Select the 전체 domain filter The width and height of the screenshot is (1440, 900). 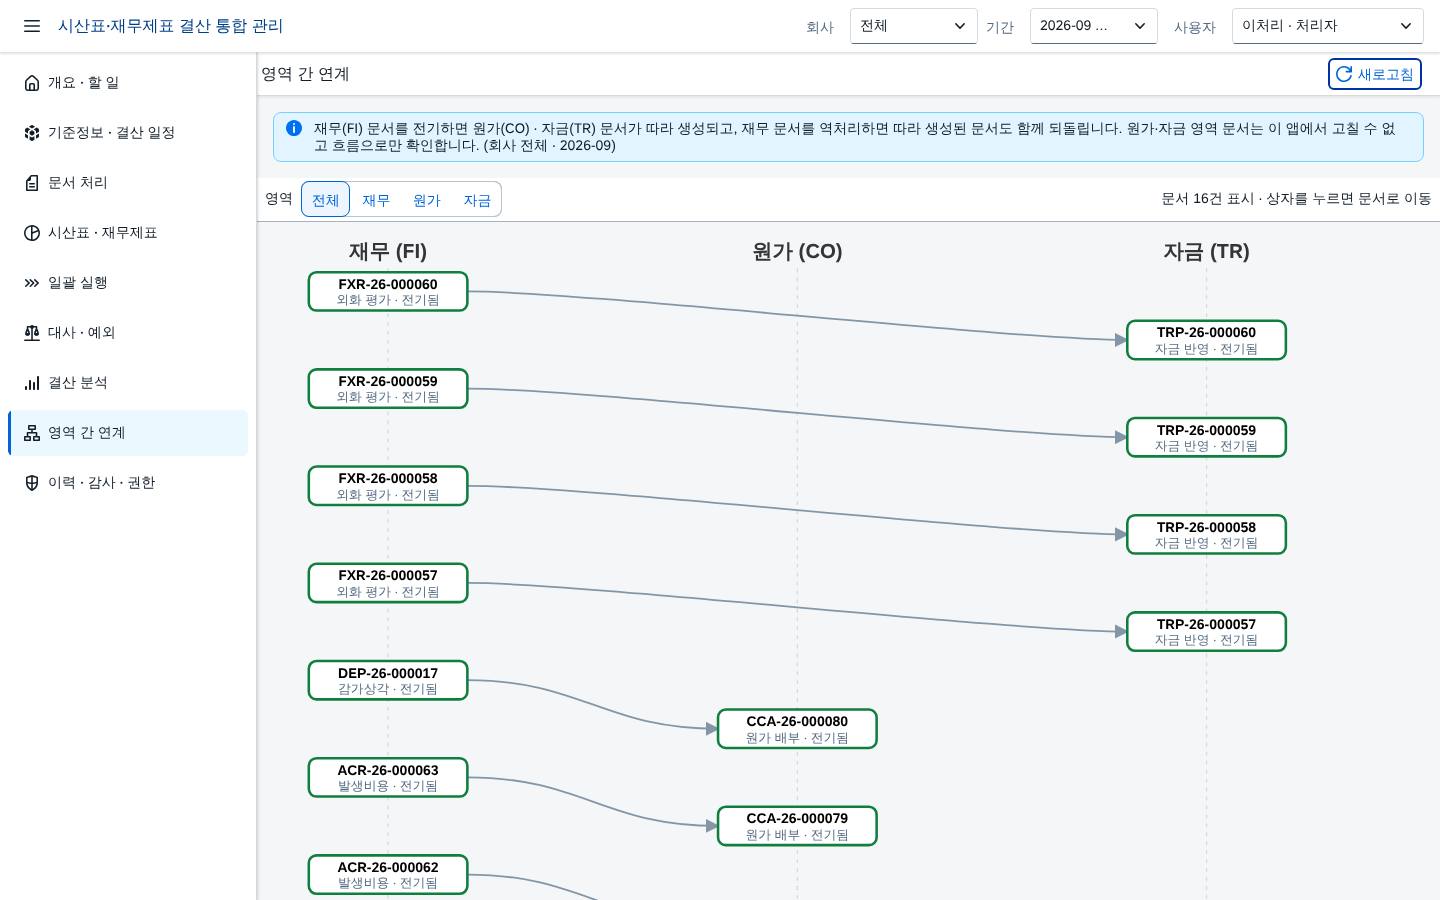tap(325, 200)
